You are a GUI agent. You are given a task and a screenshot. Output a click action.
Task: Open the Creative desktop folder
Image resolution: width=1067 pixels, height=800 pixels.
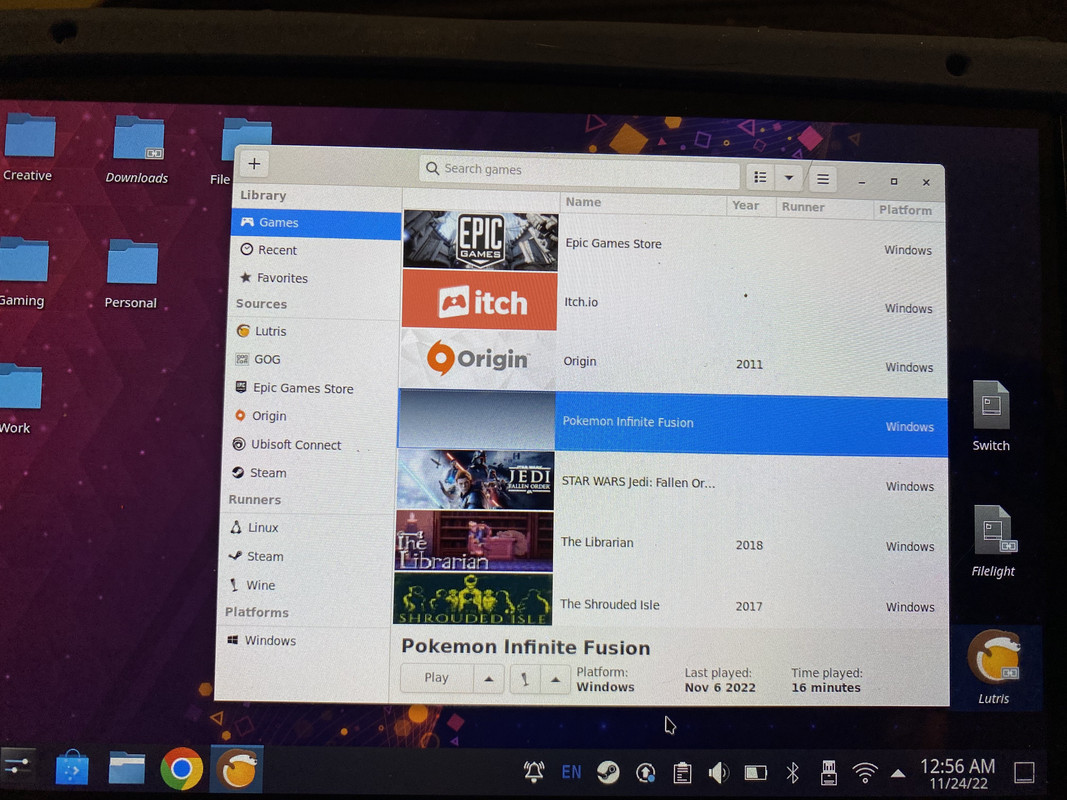coord(27,148)
